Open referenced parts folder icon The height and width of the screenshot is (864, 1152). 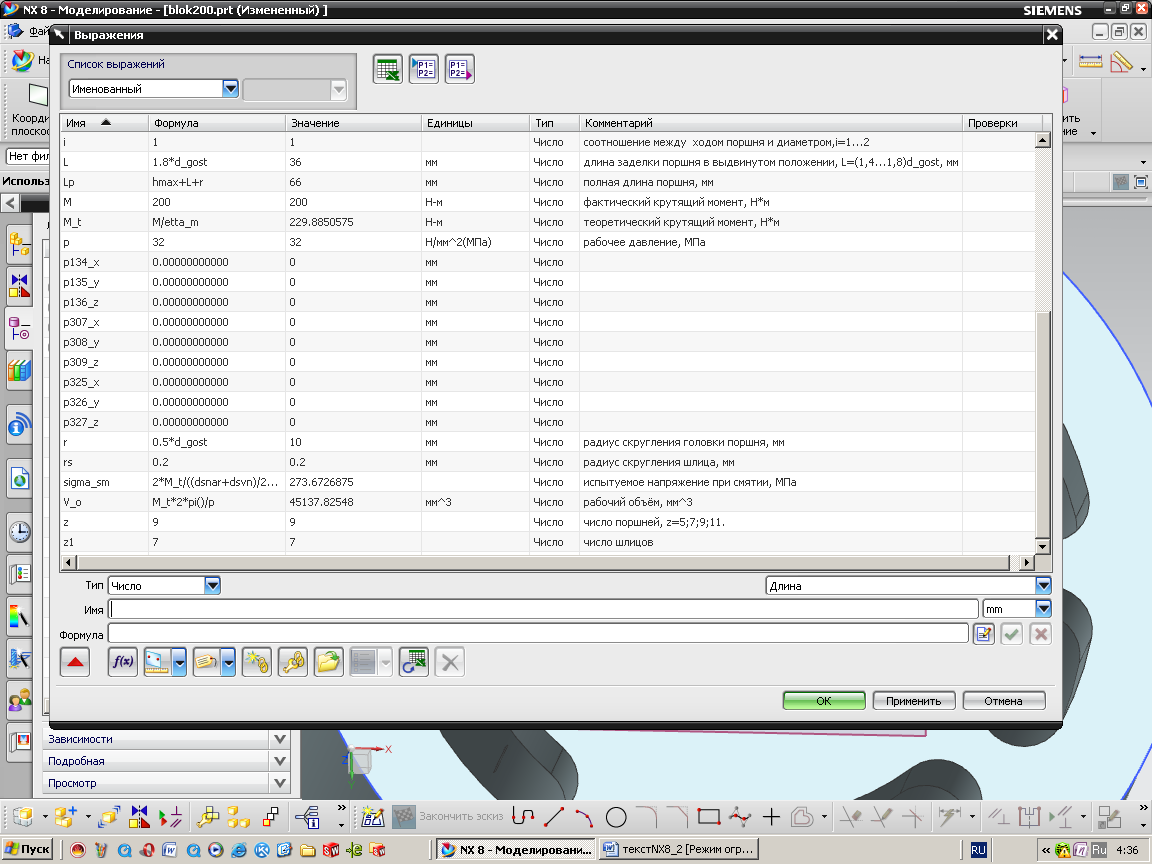pyautogui.click(x=328, y=662)
